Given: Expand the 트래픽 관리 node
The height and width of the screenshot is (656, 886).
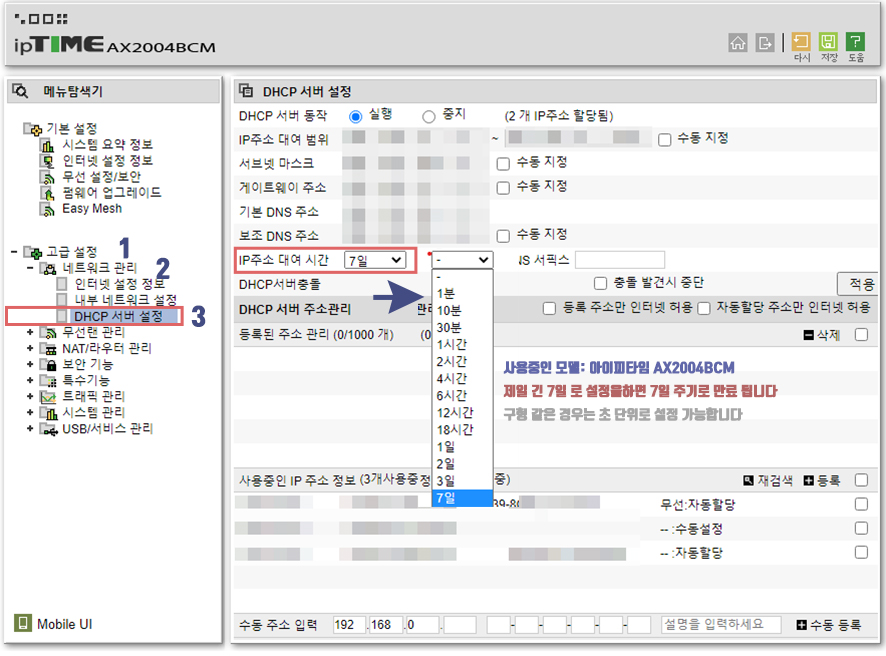Looking at the screenshot, I should [30, 396].
